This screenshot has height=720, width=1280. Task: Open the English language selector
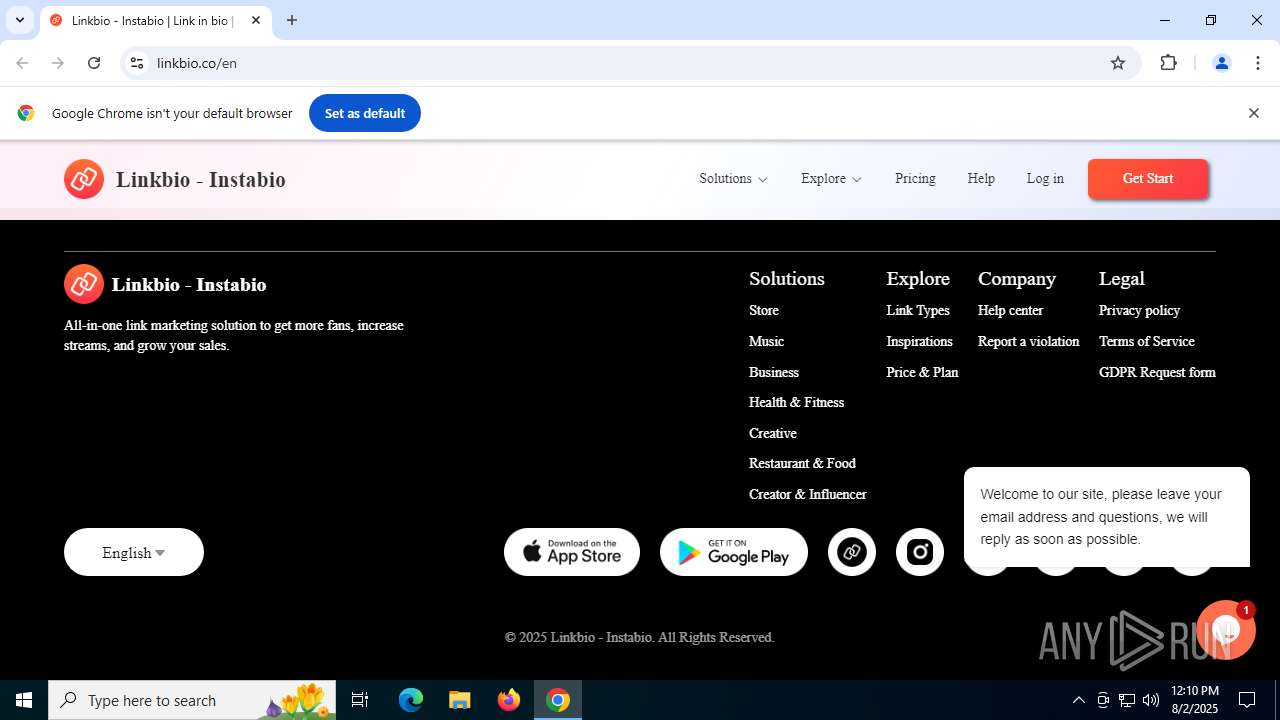pyautogui.click(x=134, y=552)
